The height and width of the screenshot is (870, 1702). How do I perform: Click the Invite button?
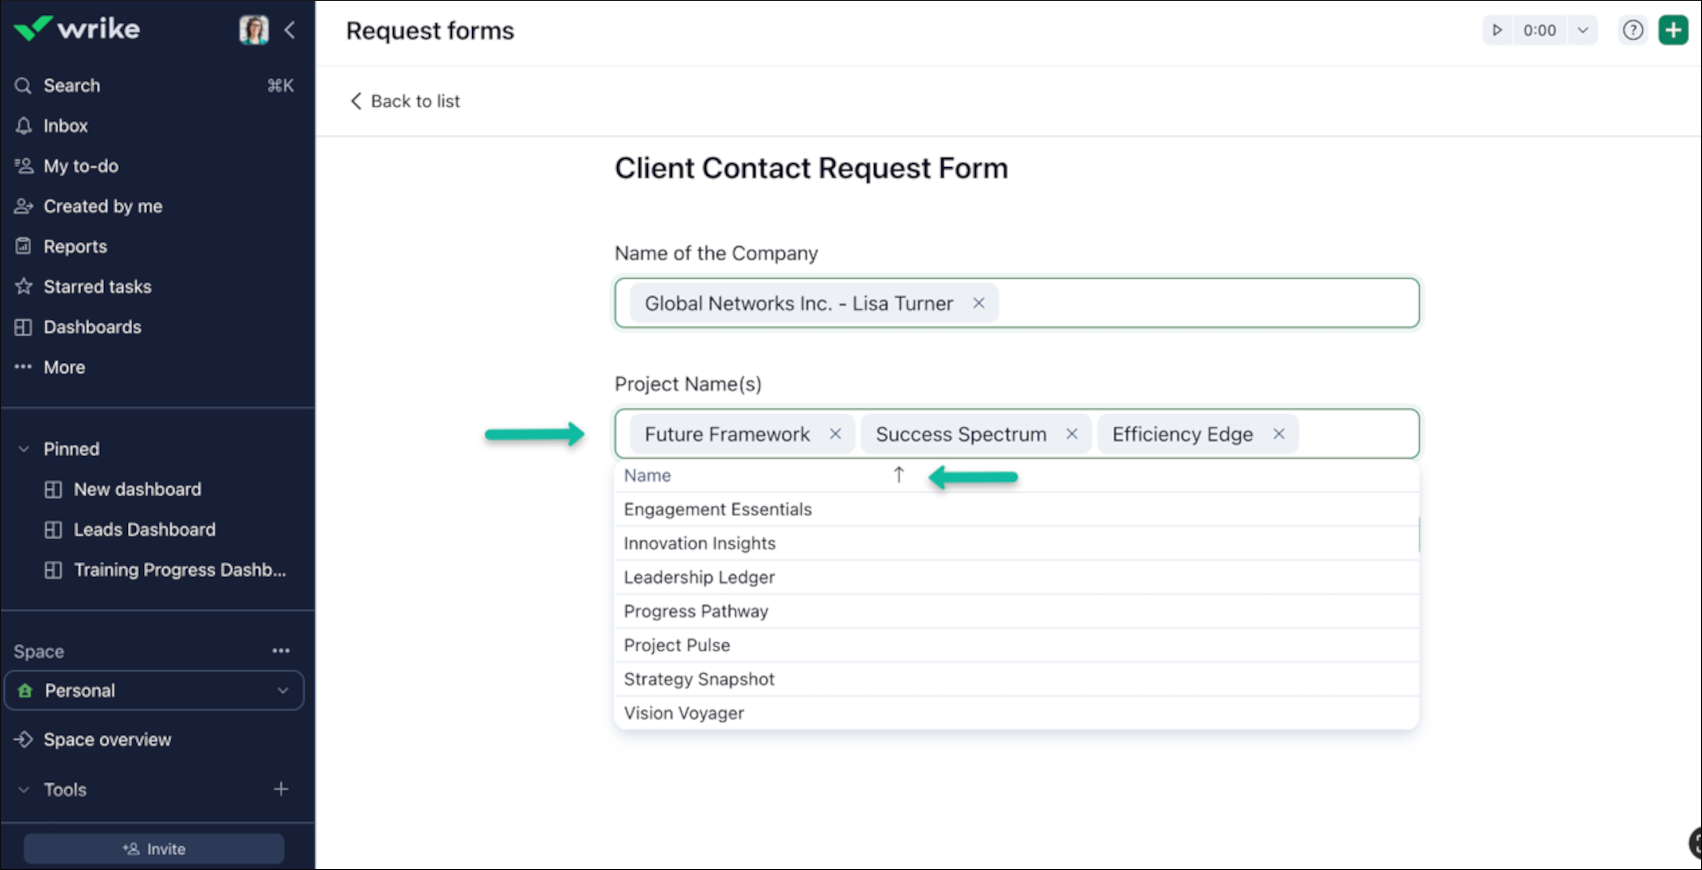pos(154,849)
